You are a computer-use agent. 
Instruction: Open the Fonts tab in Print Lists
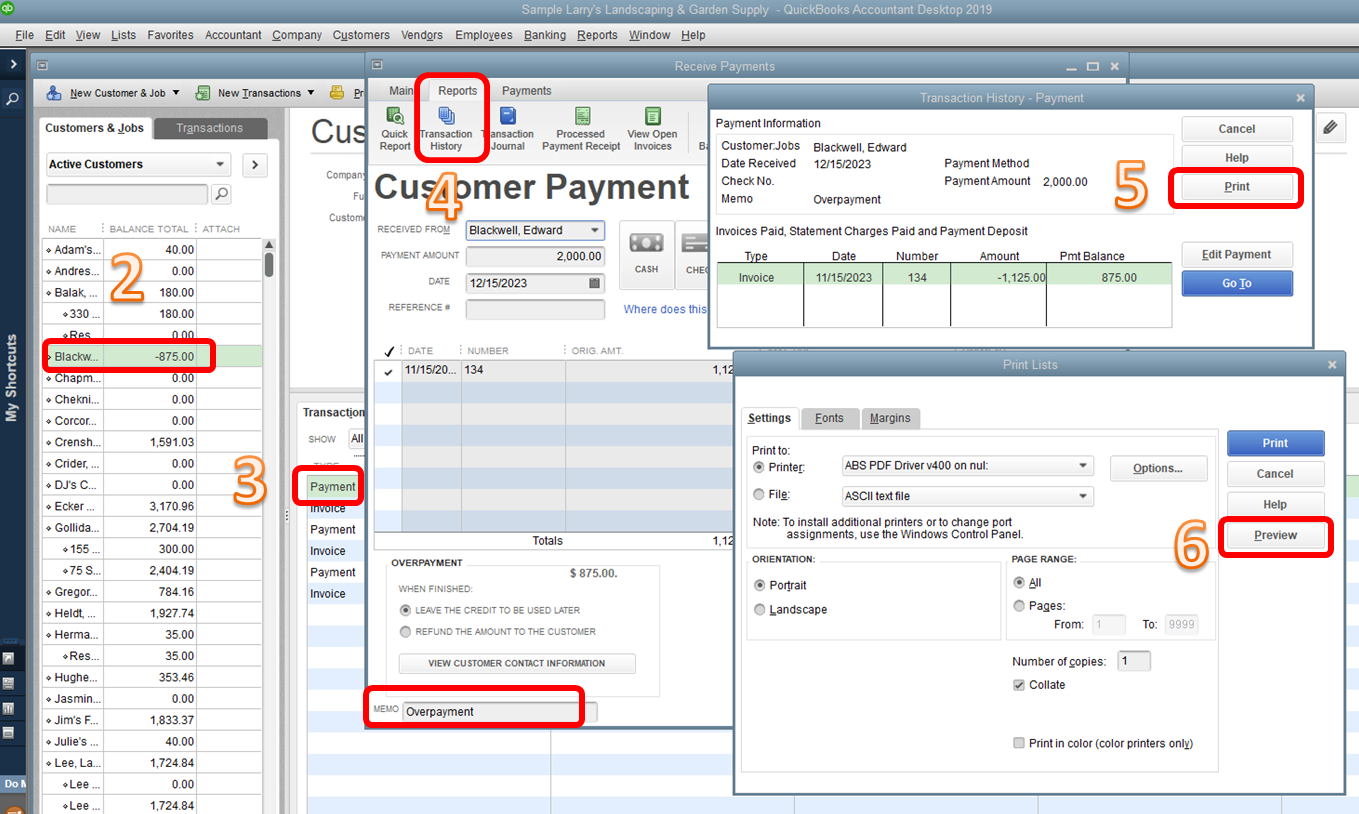tap(829, 418)
